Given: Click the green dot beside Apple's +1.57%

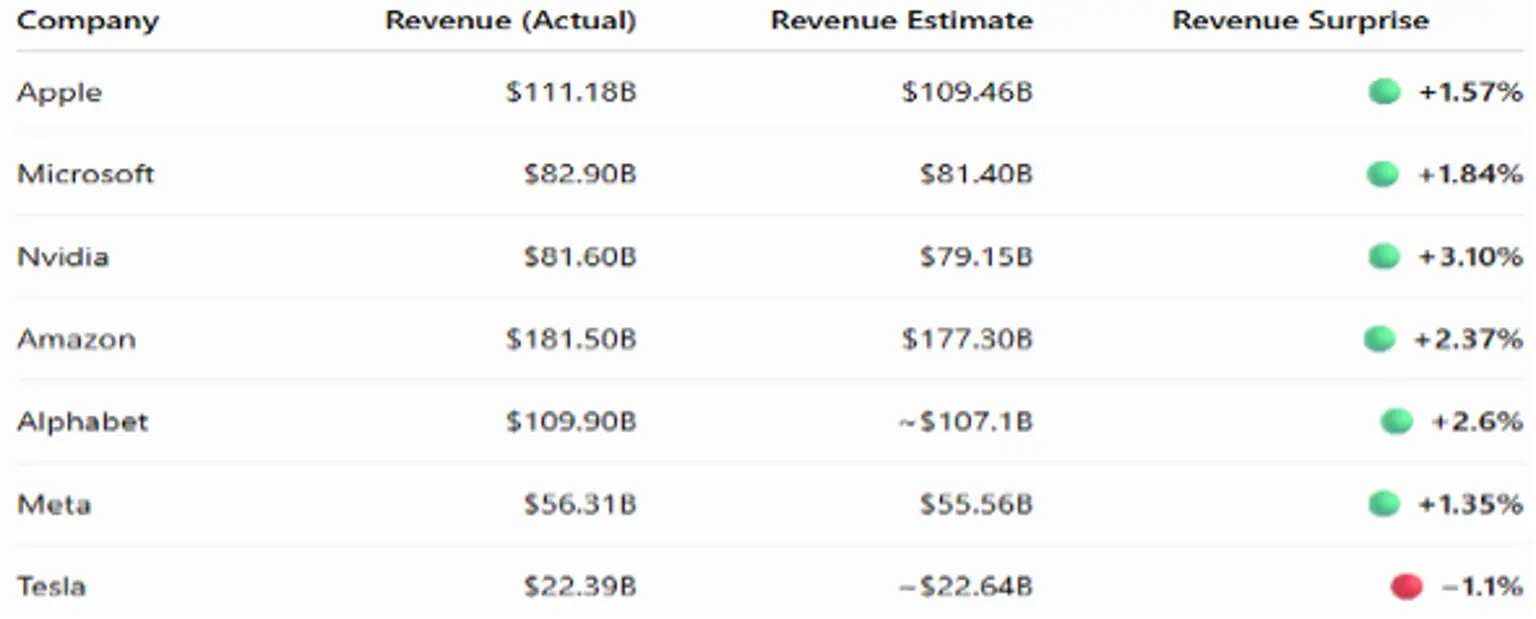Looking at the screenshot, I should coord(1384,93).
